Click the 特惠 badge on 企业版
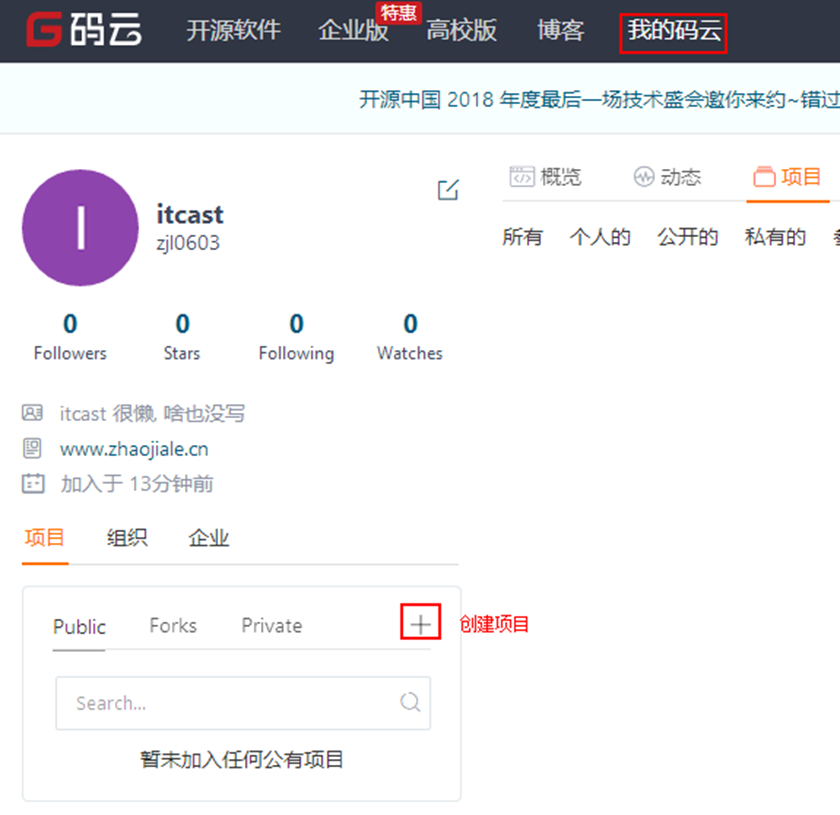Image resolution: width=840 pixels, height=815 pixels. [x=399, y=12]
